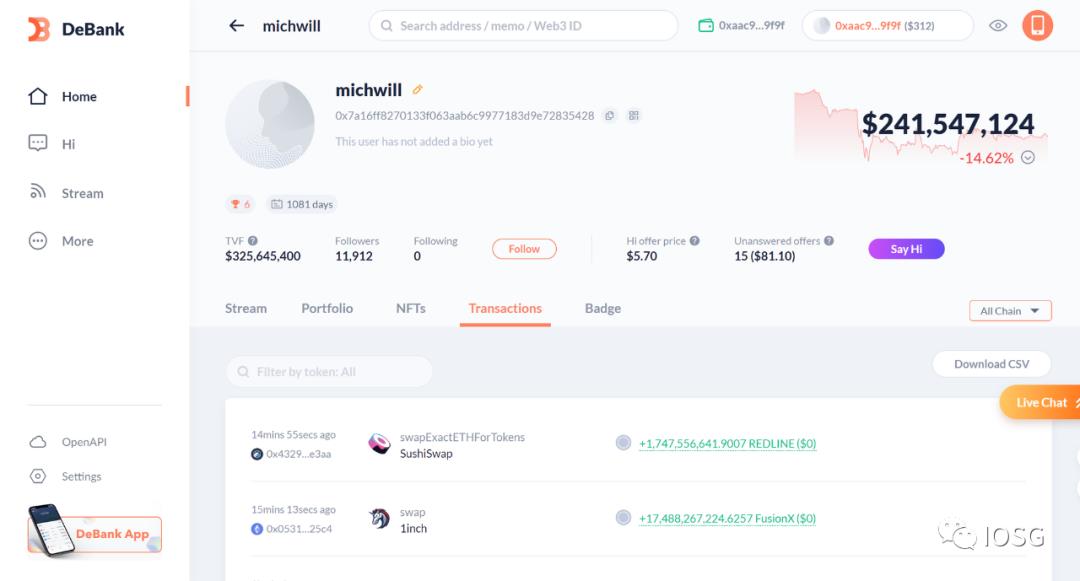Click the TVF help question mark
The height and width of the screenshot is (581, 1080).
pos(253,241)
